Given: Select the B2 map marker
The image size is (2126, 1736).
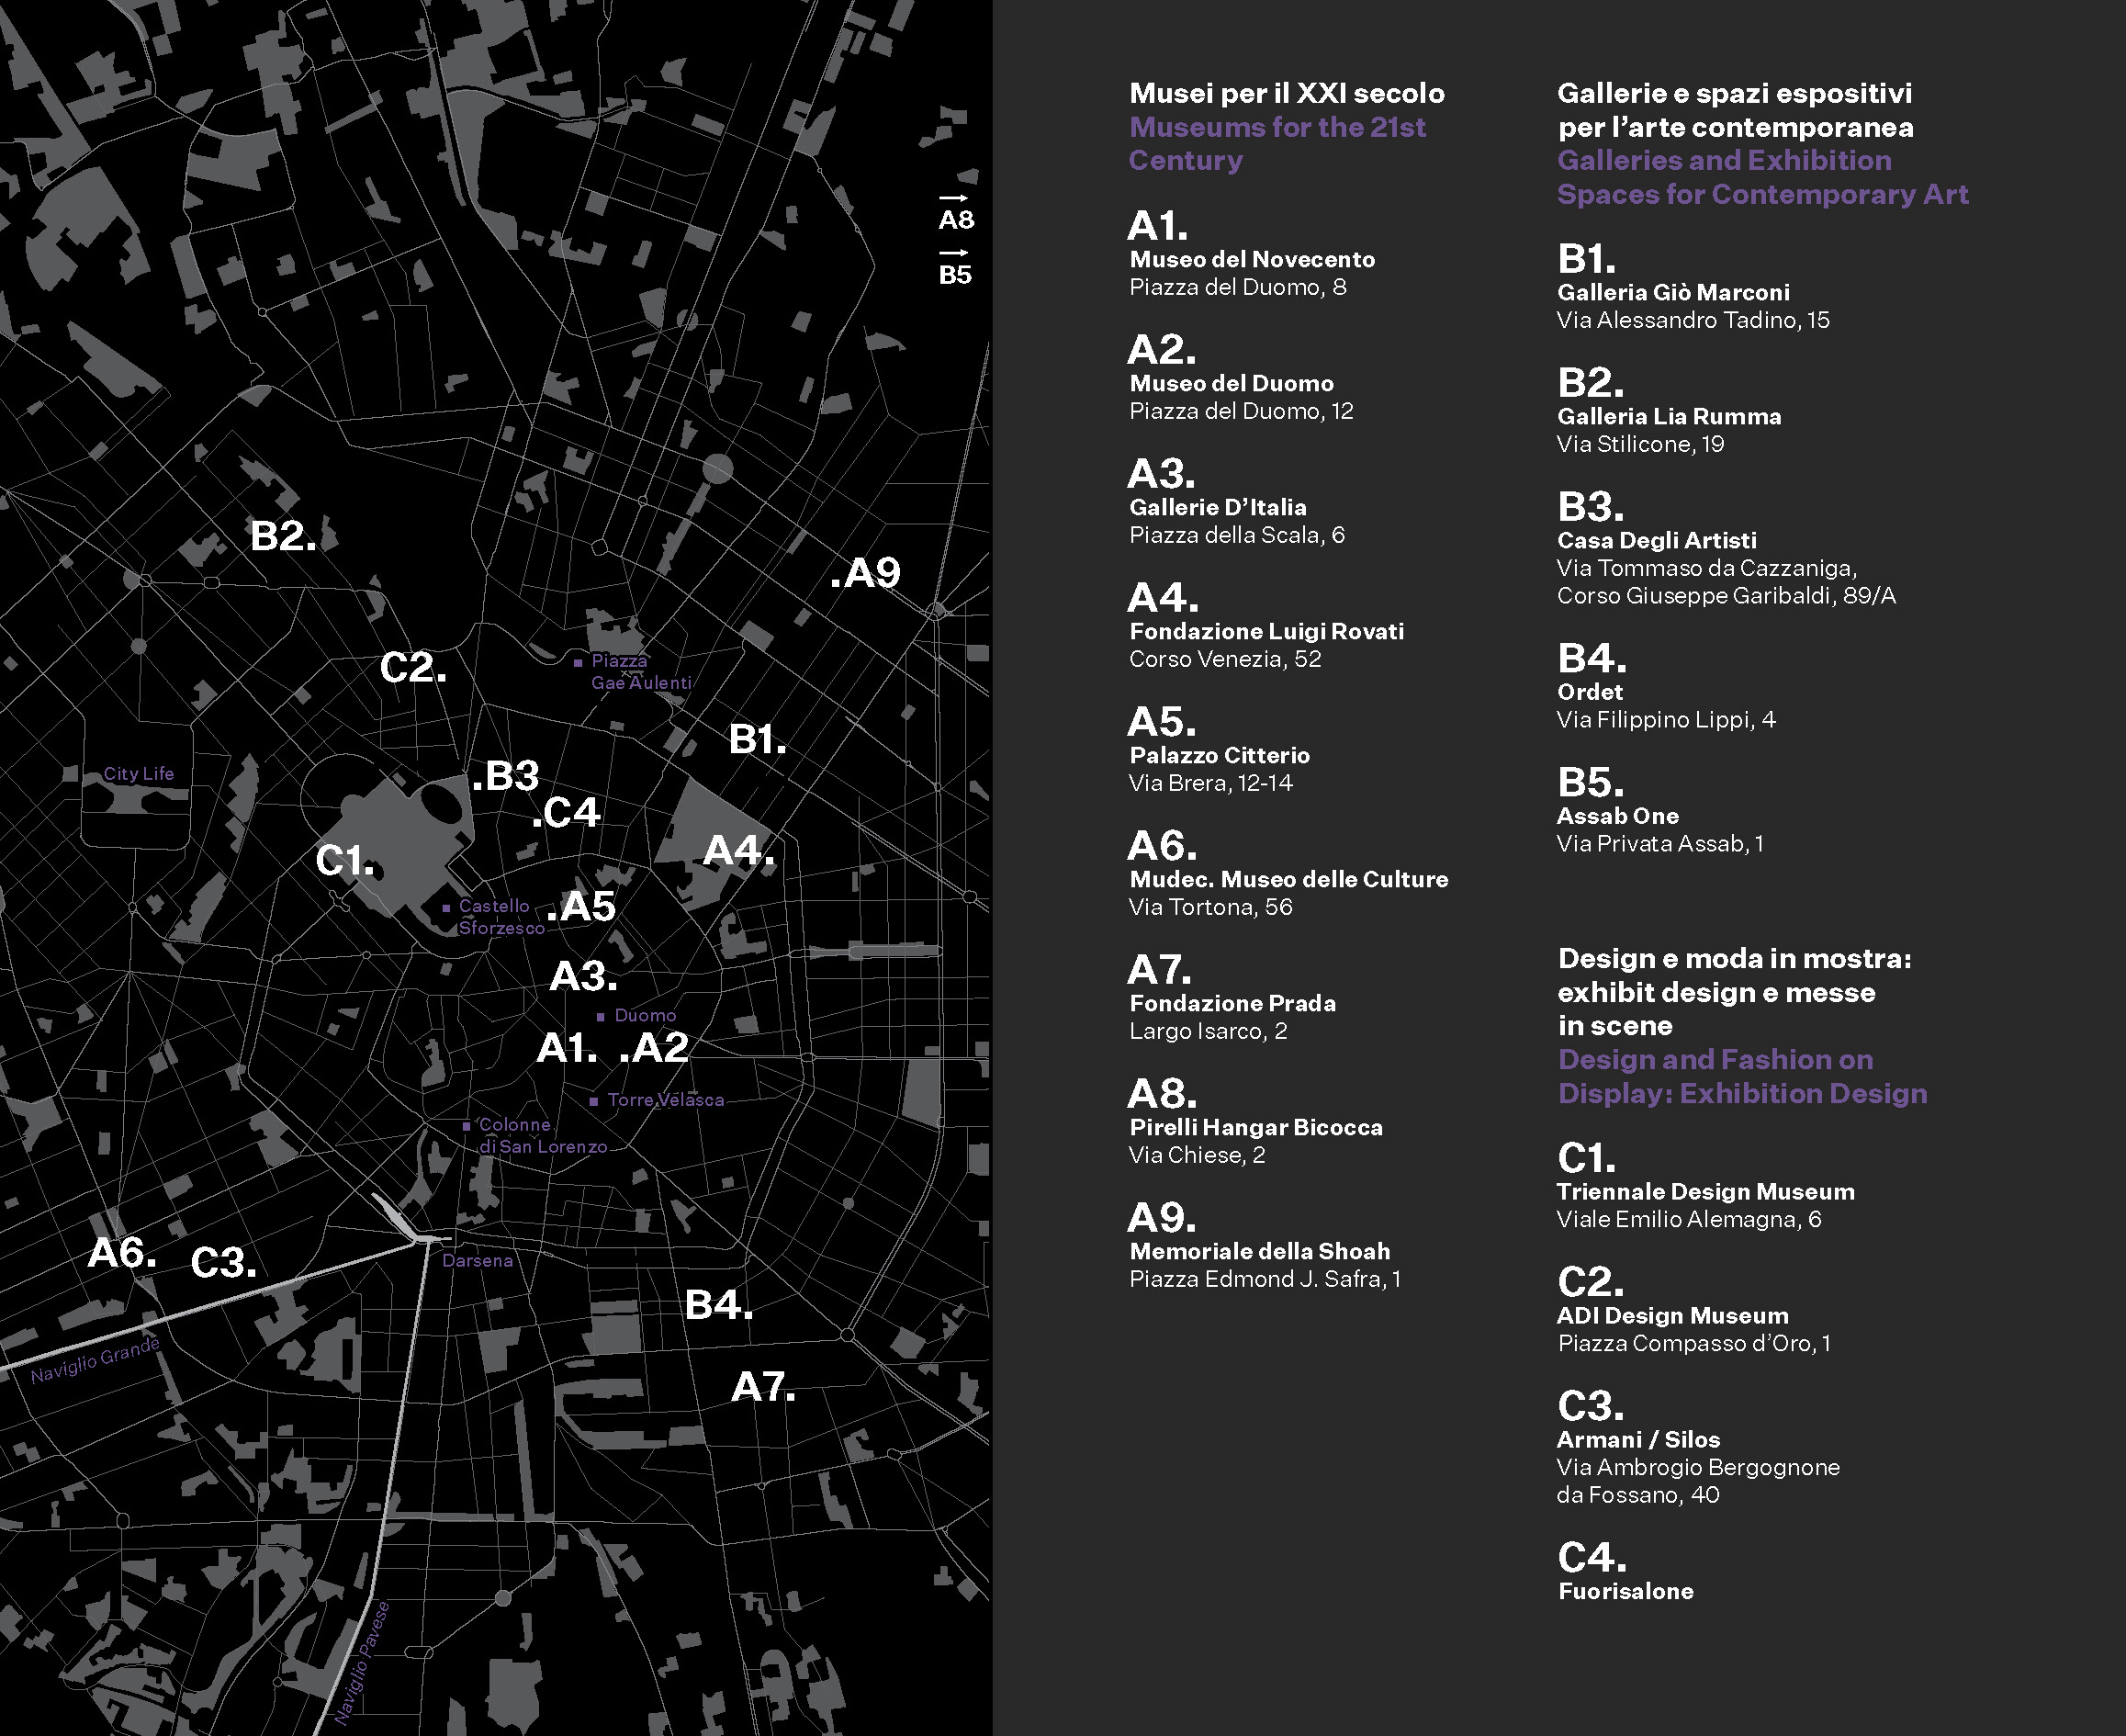Looking at the screenshot, I should click(282, 536).
